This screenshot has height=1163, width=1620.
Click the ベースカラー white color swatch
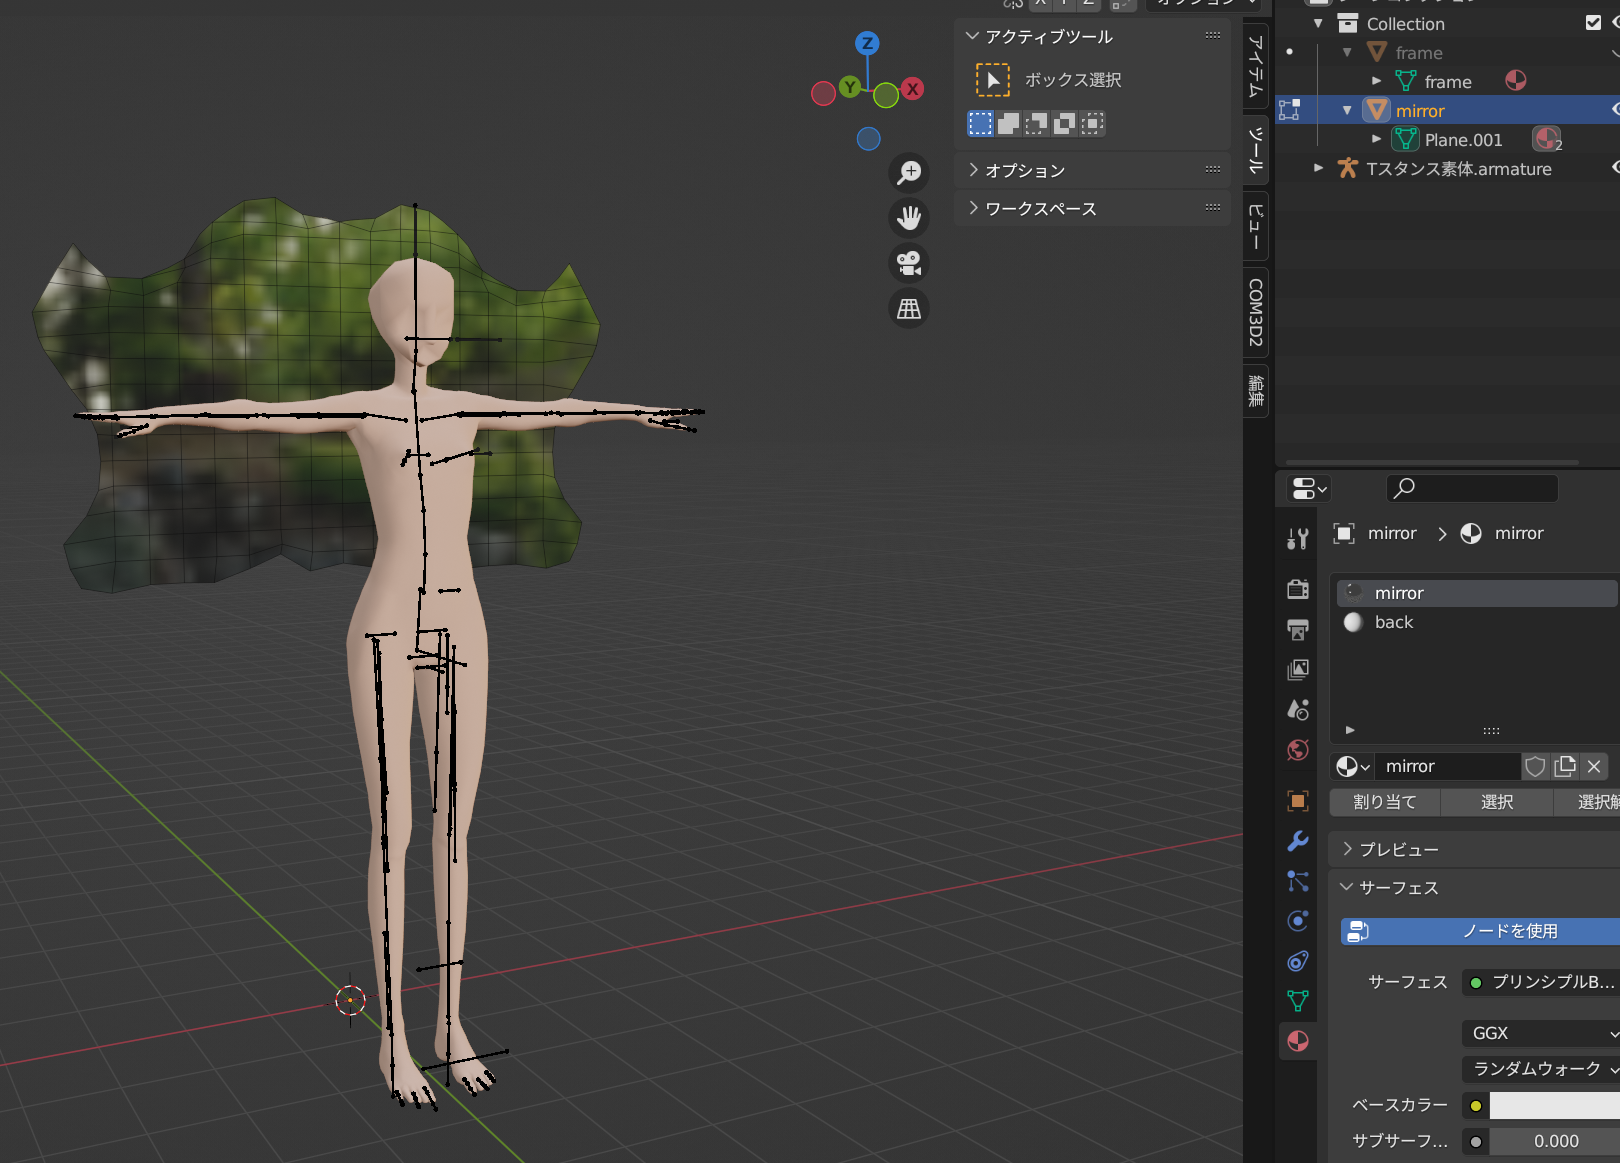[1554, 1105]
